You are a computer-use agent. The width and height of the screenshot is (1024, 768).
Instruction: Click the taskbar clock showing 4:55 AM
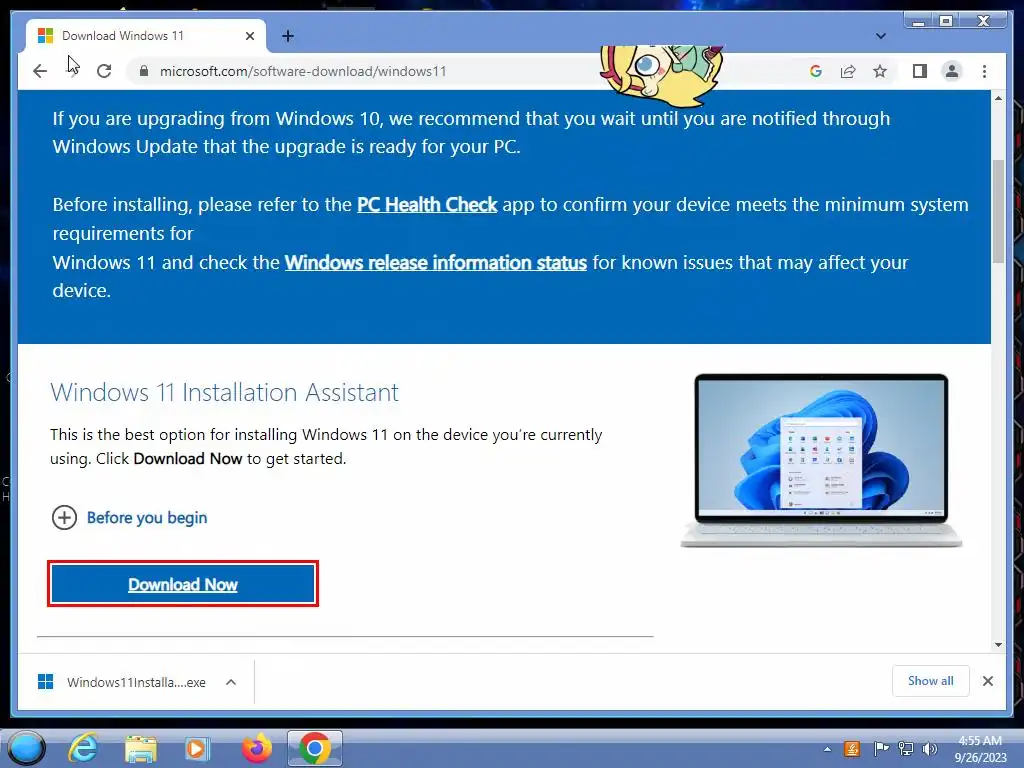(980, 749)
